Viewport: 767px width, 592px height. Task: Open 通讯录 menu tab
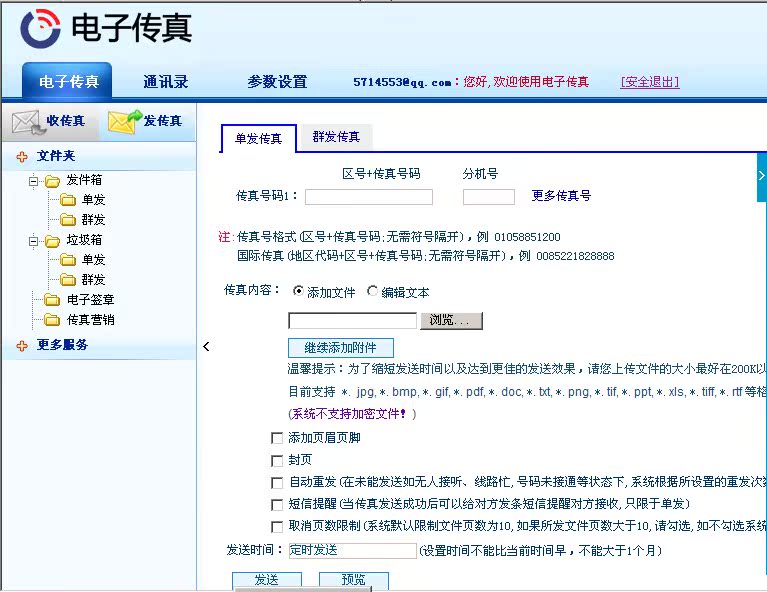click(x=166, y=82)
